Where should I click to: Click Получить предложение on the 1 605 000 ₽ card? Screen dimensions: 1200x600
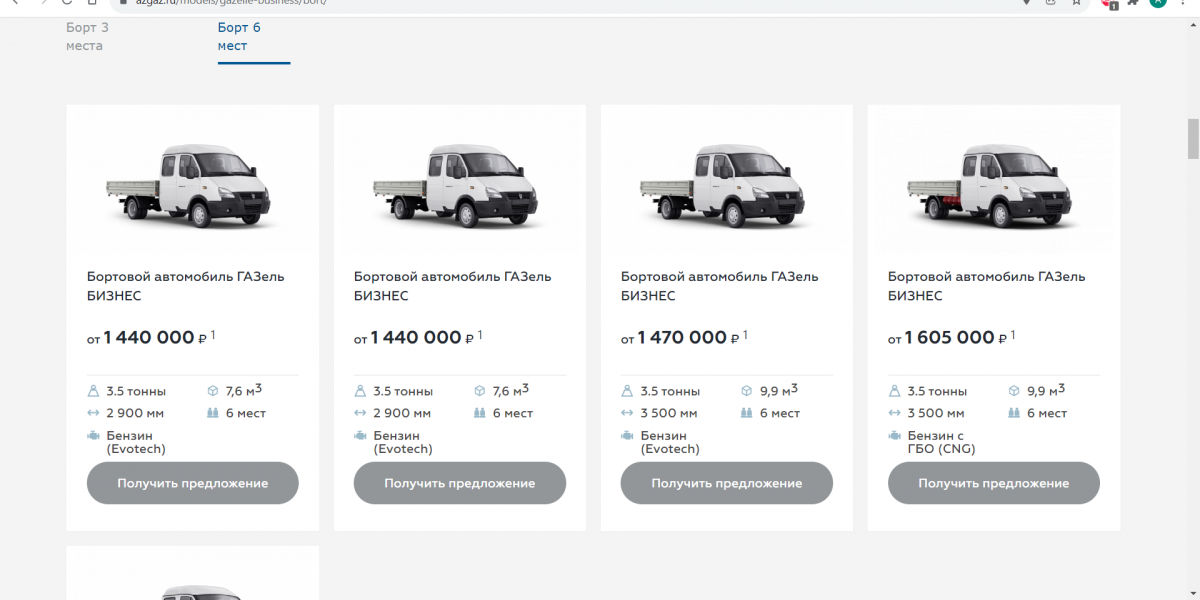click(x=993, y=483)
